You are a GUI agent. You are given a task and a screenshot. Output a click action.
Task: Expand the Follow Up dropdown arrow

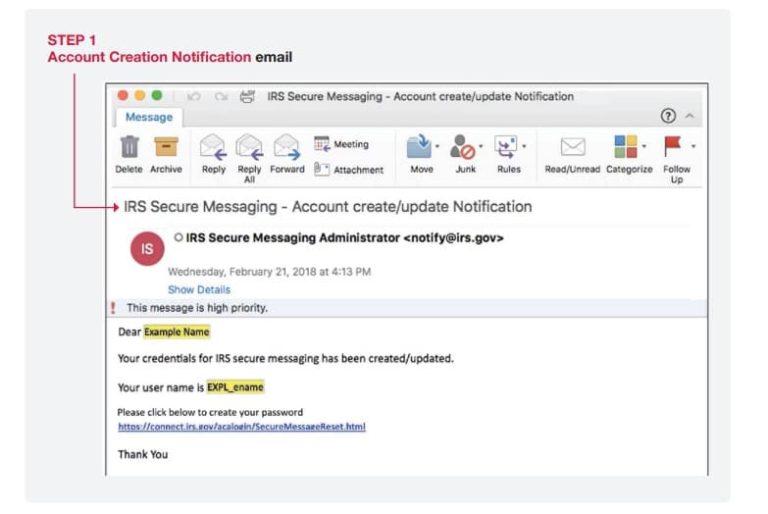[693, 146]
